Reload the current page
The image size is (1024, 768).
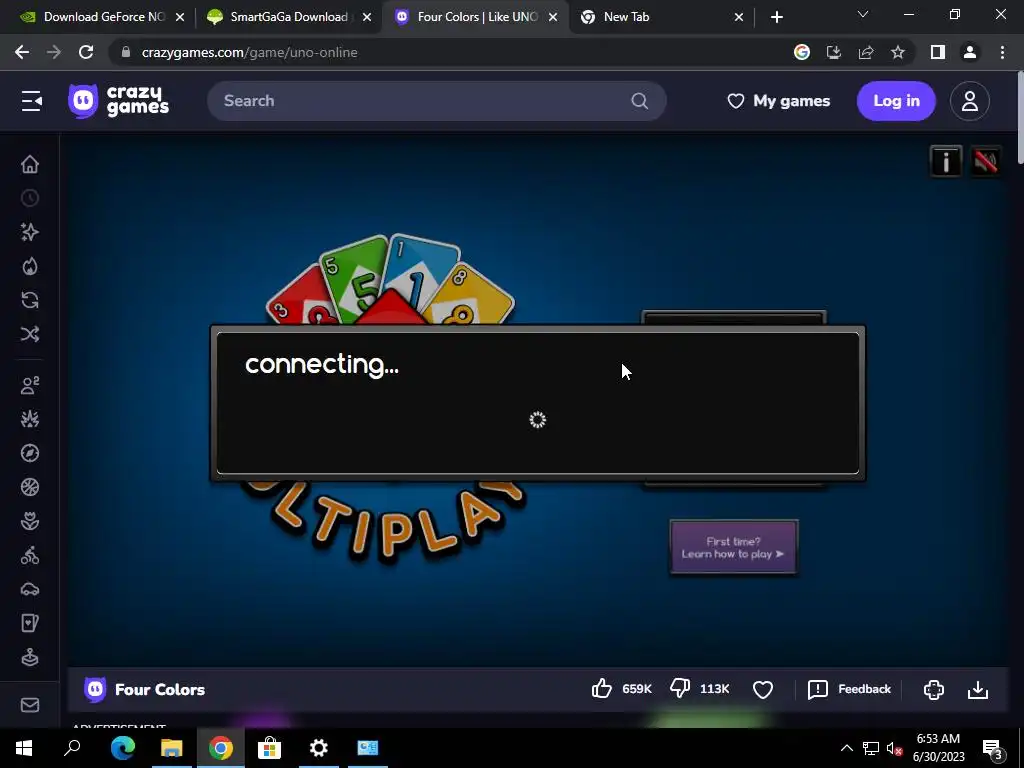point(86,52)
